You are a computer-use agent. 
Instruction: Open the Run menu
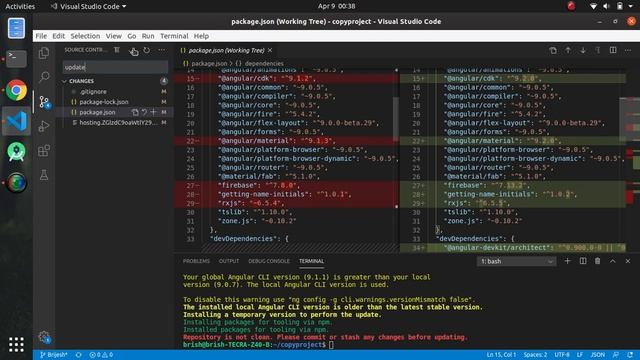pyautogui.click(x=148, y=36)
